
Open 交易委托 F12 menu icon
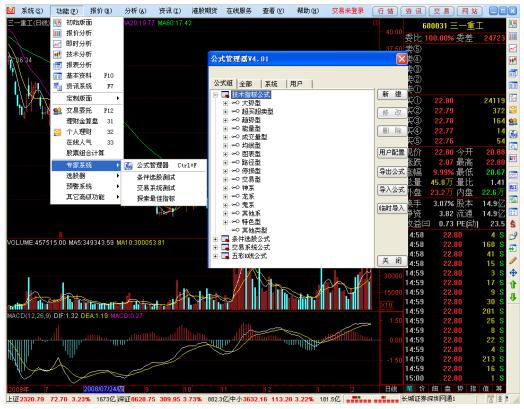pyautogui.click(x=57, y=111)
